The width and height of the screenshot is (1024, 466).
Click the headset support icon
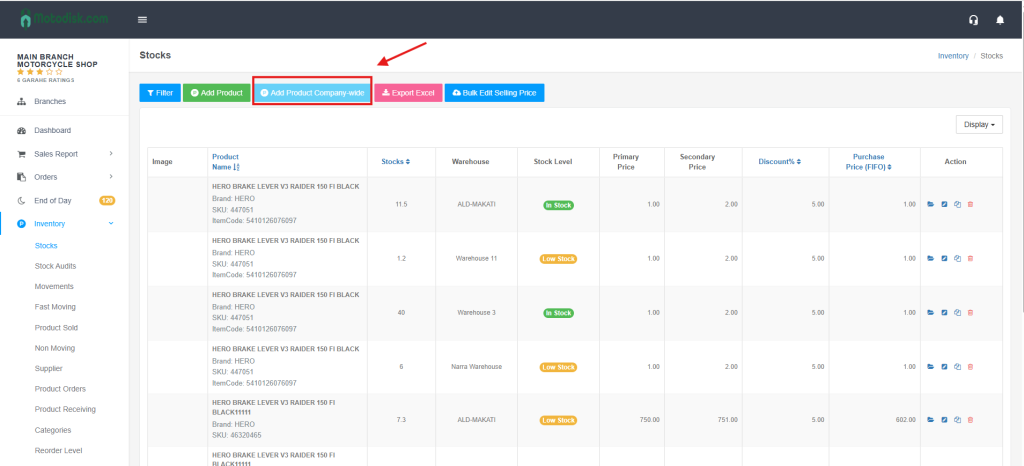[973, 20]
